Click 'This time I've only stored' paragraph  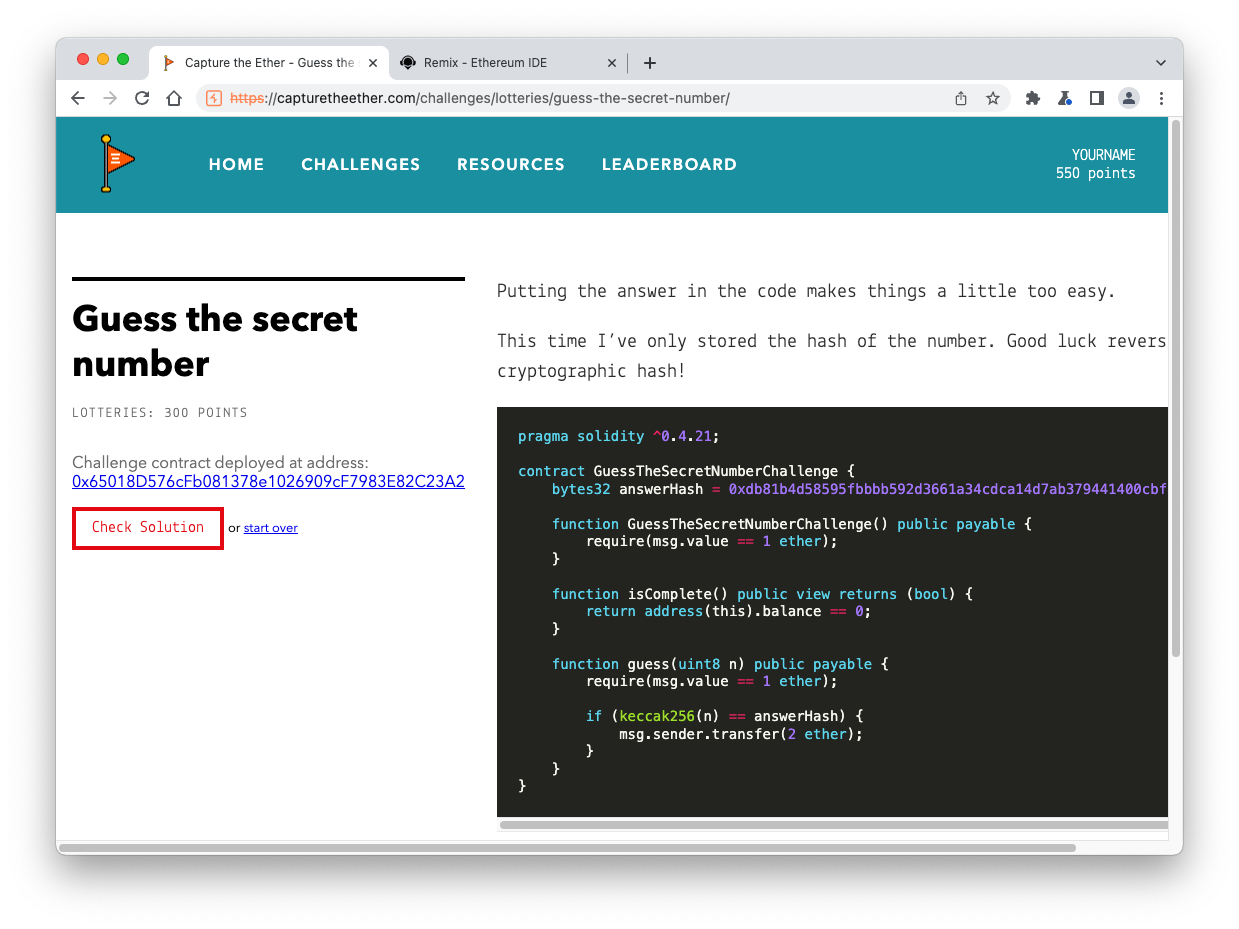[832, 356]
